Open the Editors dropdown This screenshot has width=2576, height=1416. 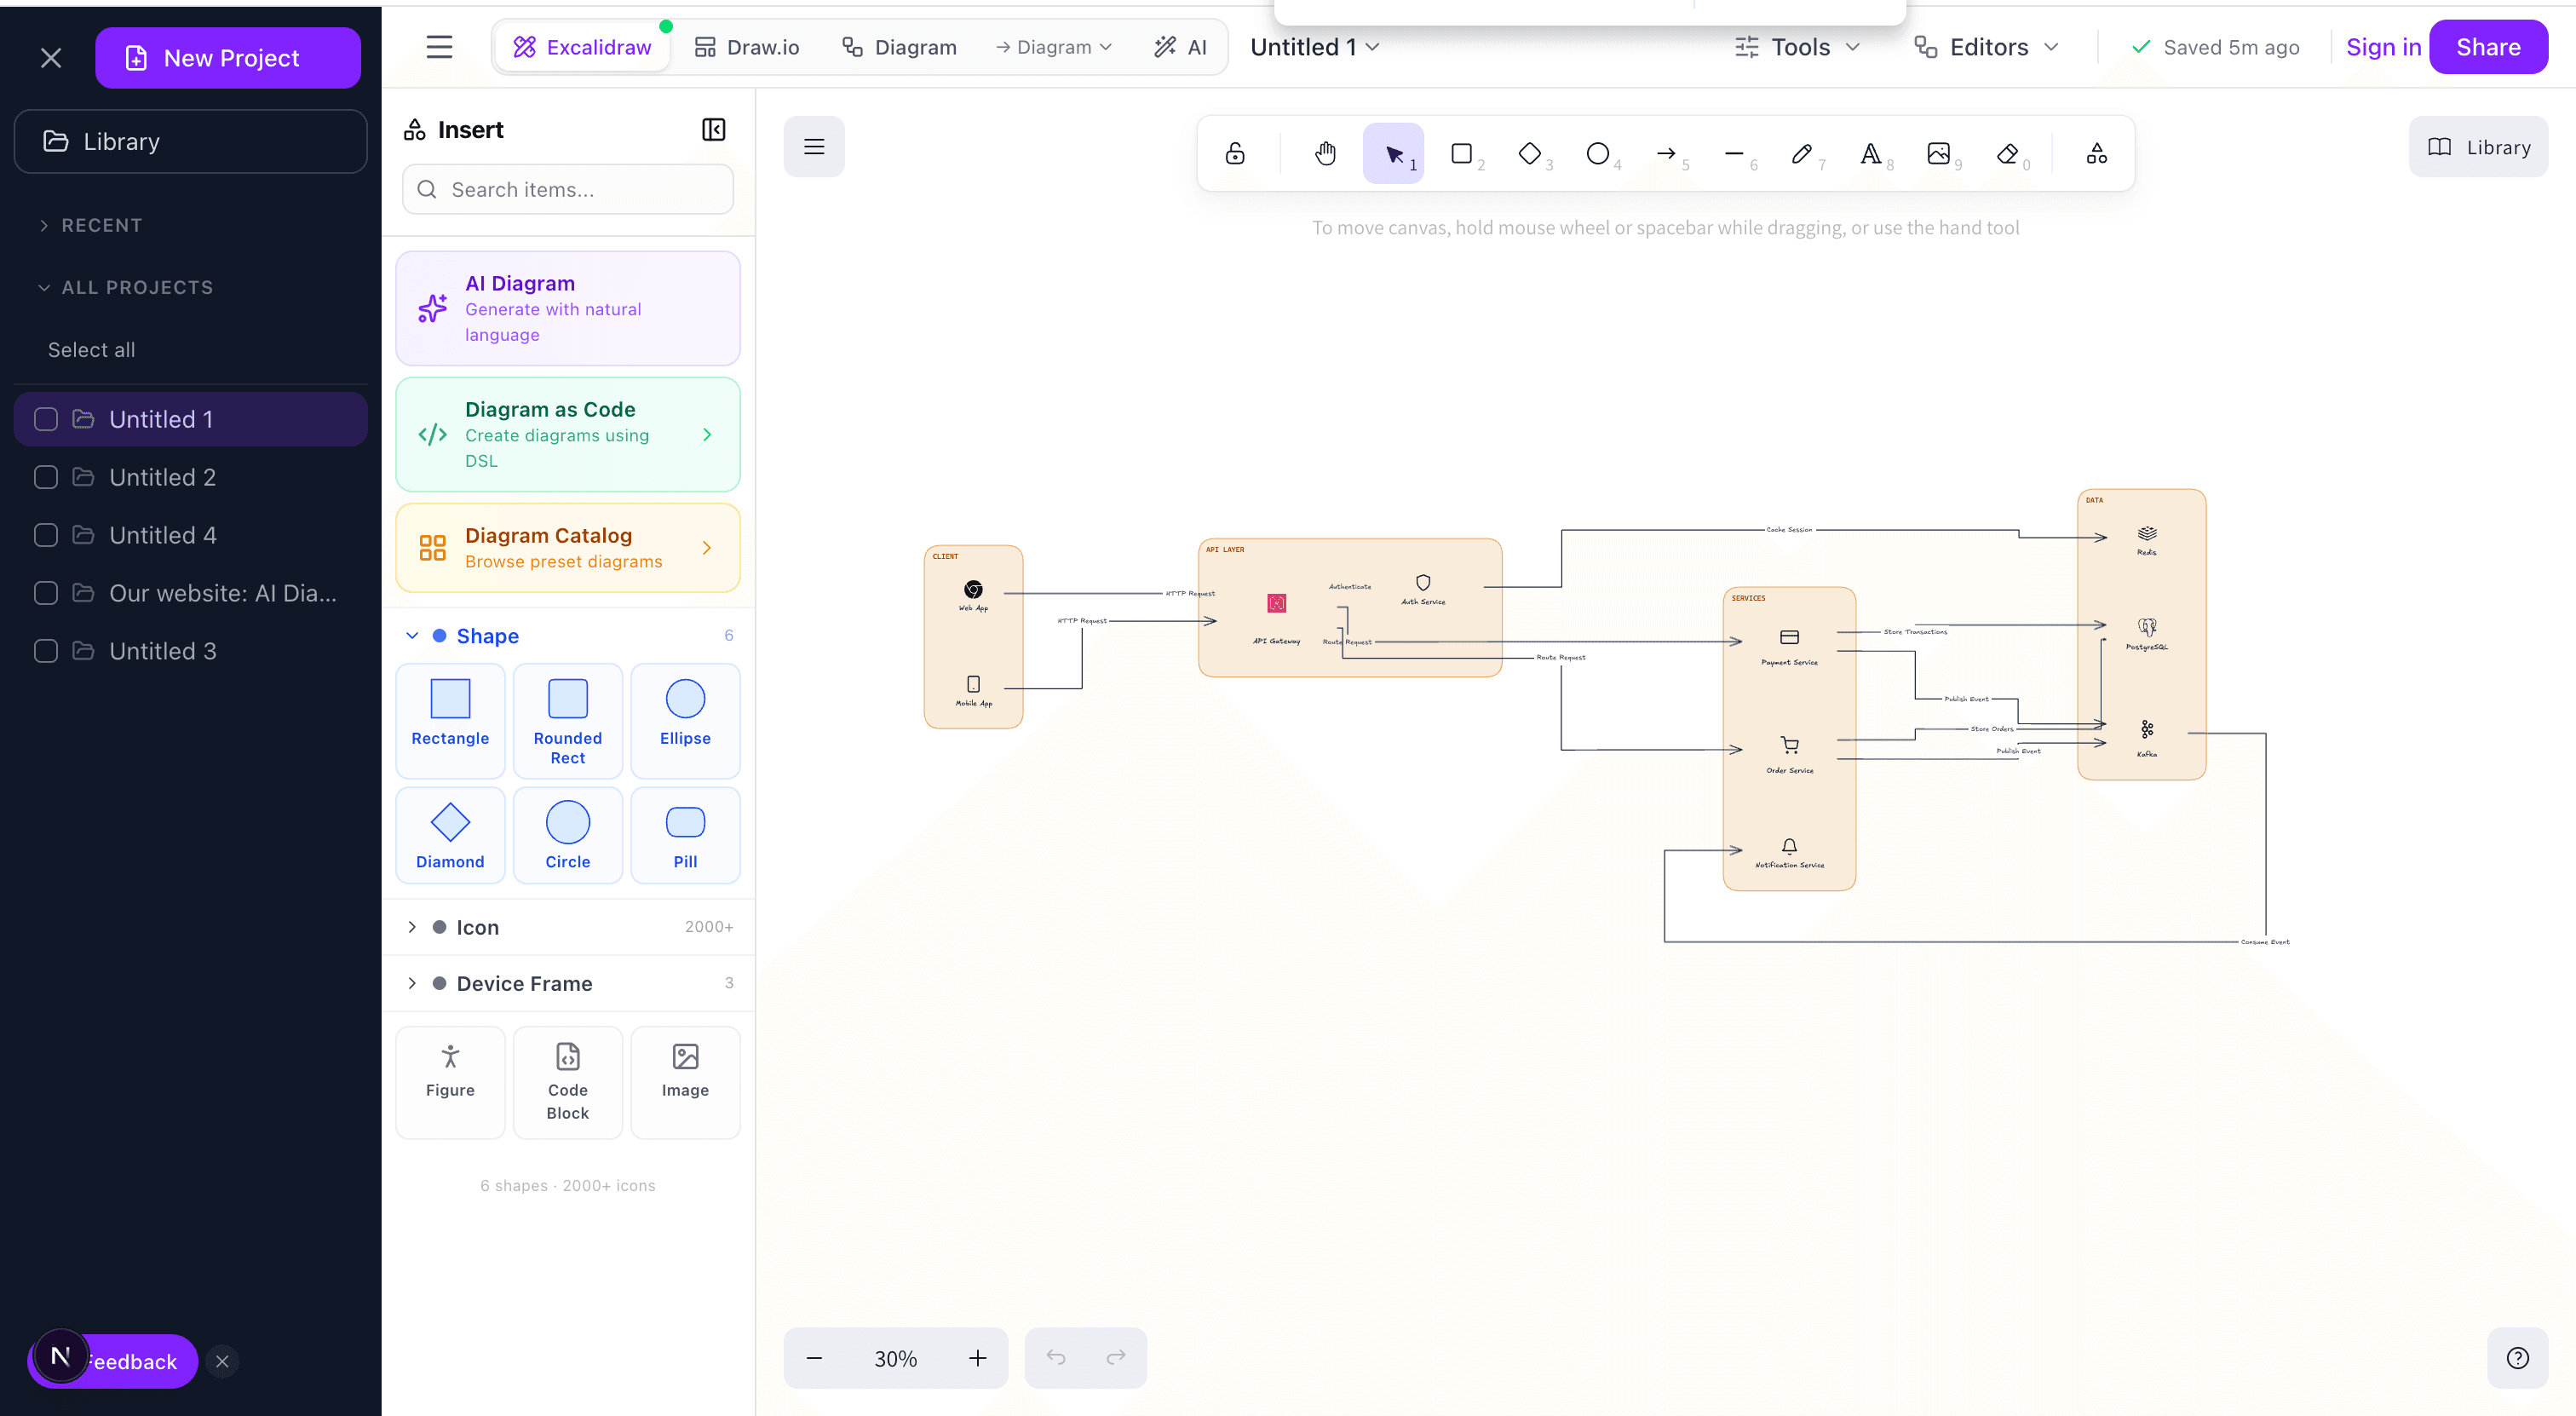point(1986,47)
